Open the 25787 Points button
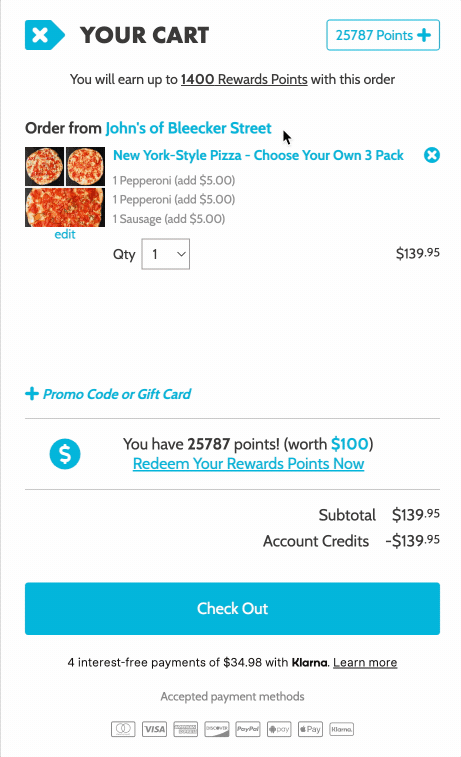Image resolution: width=461 pixels, height=757 pixels. click(383, 35)
